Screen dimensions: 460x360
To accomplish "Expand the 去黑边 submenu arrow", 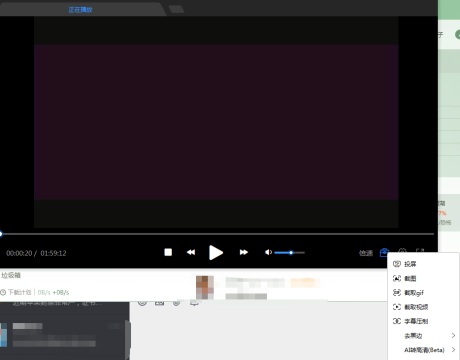I will [453, 335].
